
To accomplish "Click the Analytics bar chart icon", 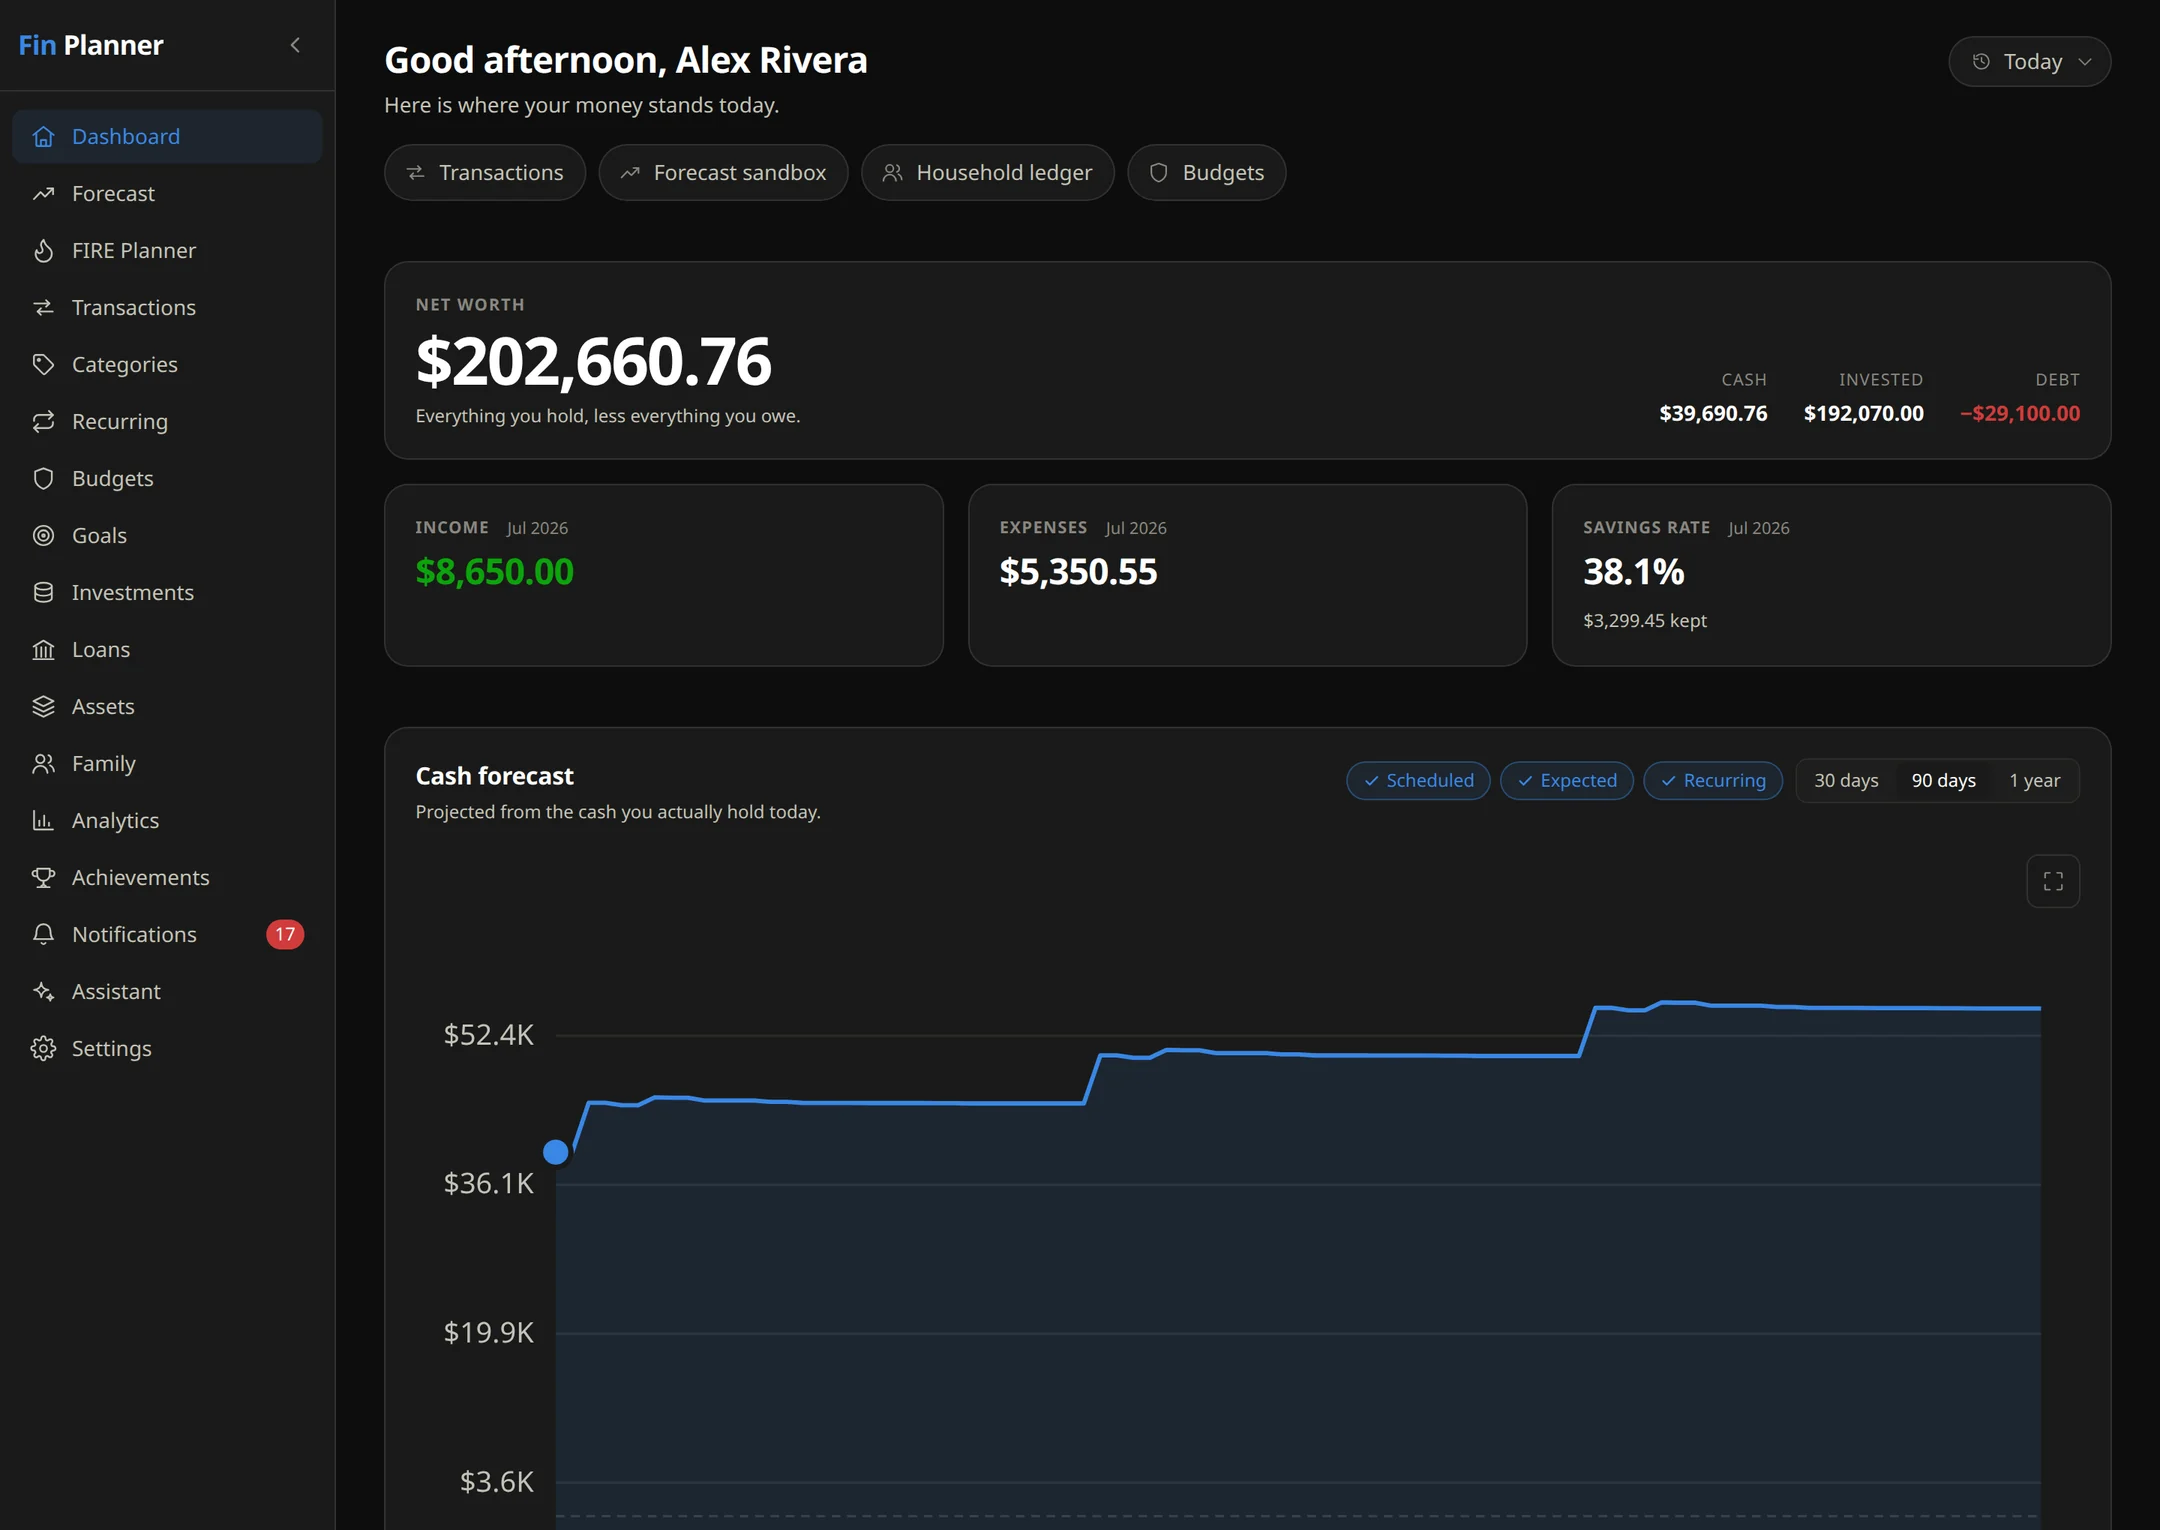I will point(43,821).
